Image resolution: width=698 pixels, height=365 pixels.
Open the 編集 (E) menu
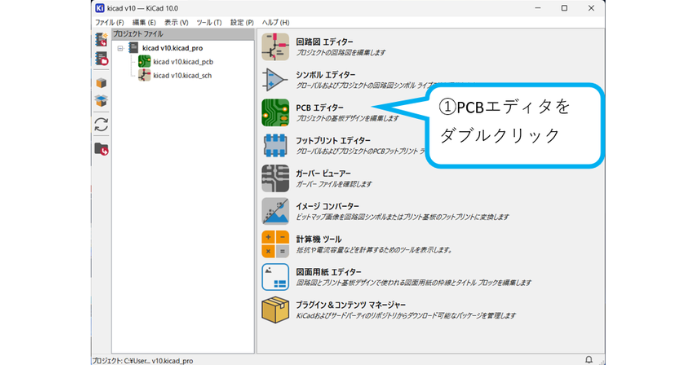pos(144,22)
